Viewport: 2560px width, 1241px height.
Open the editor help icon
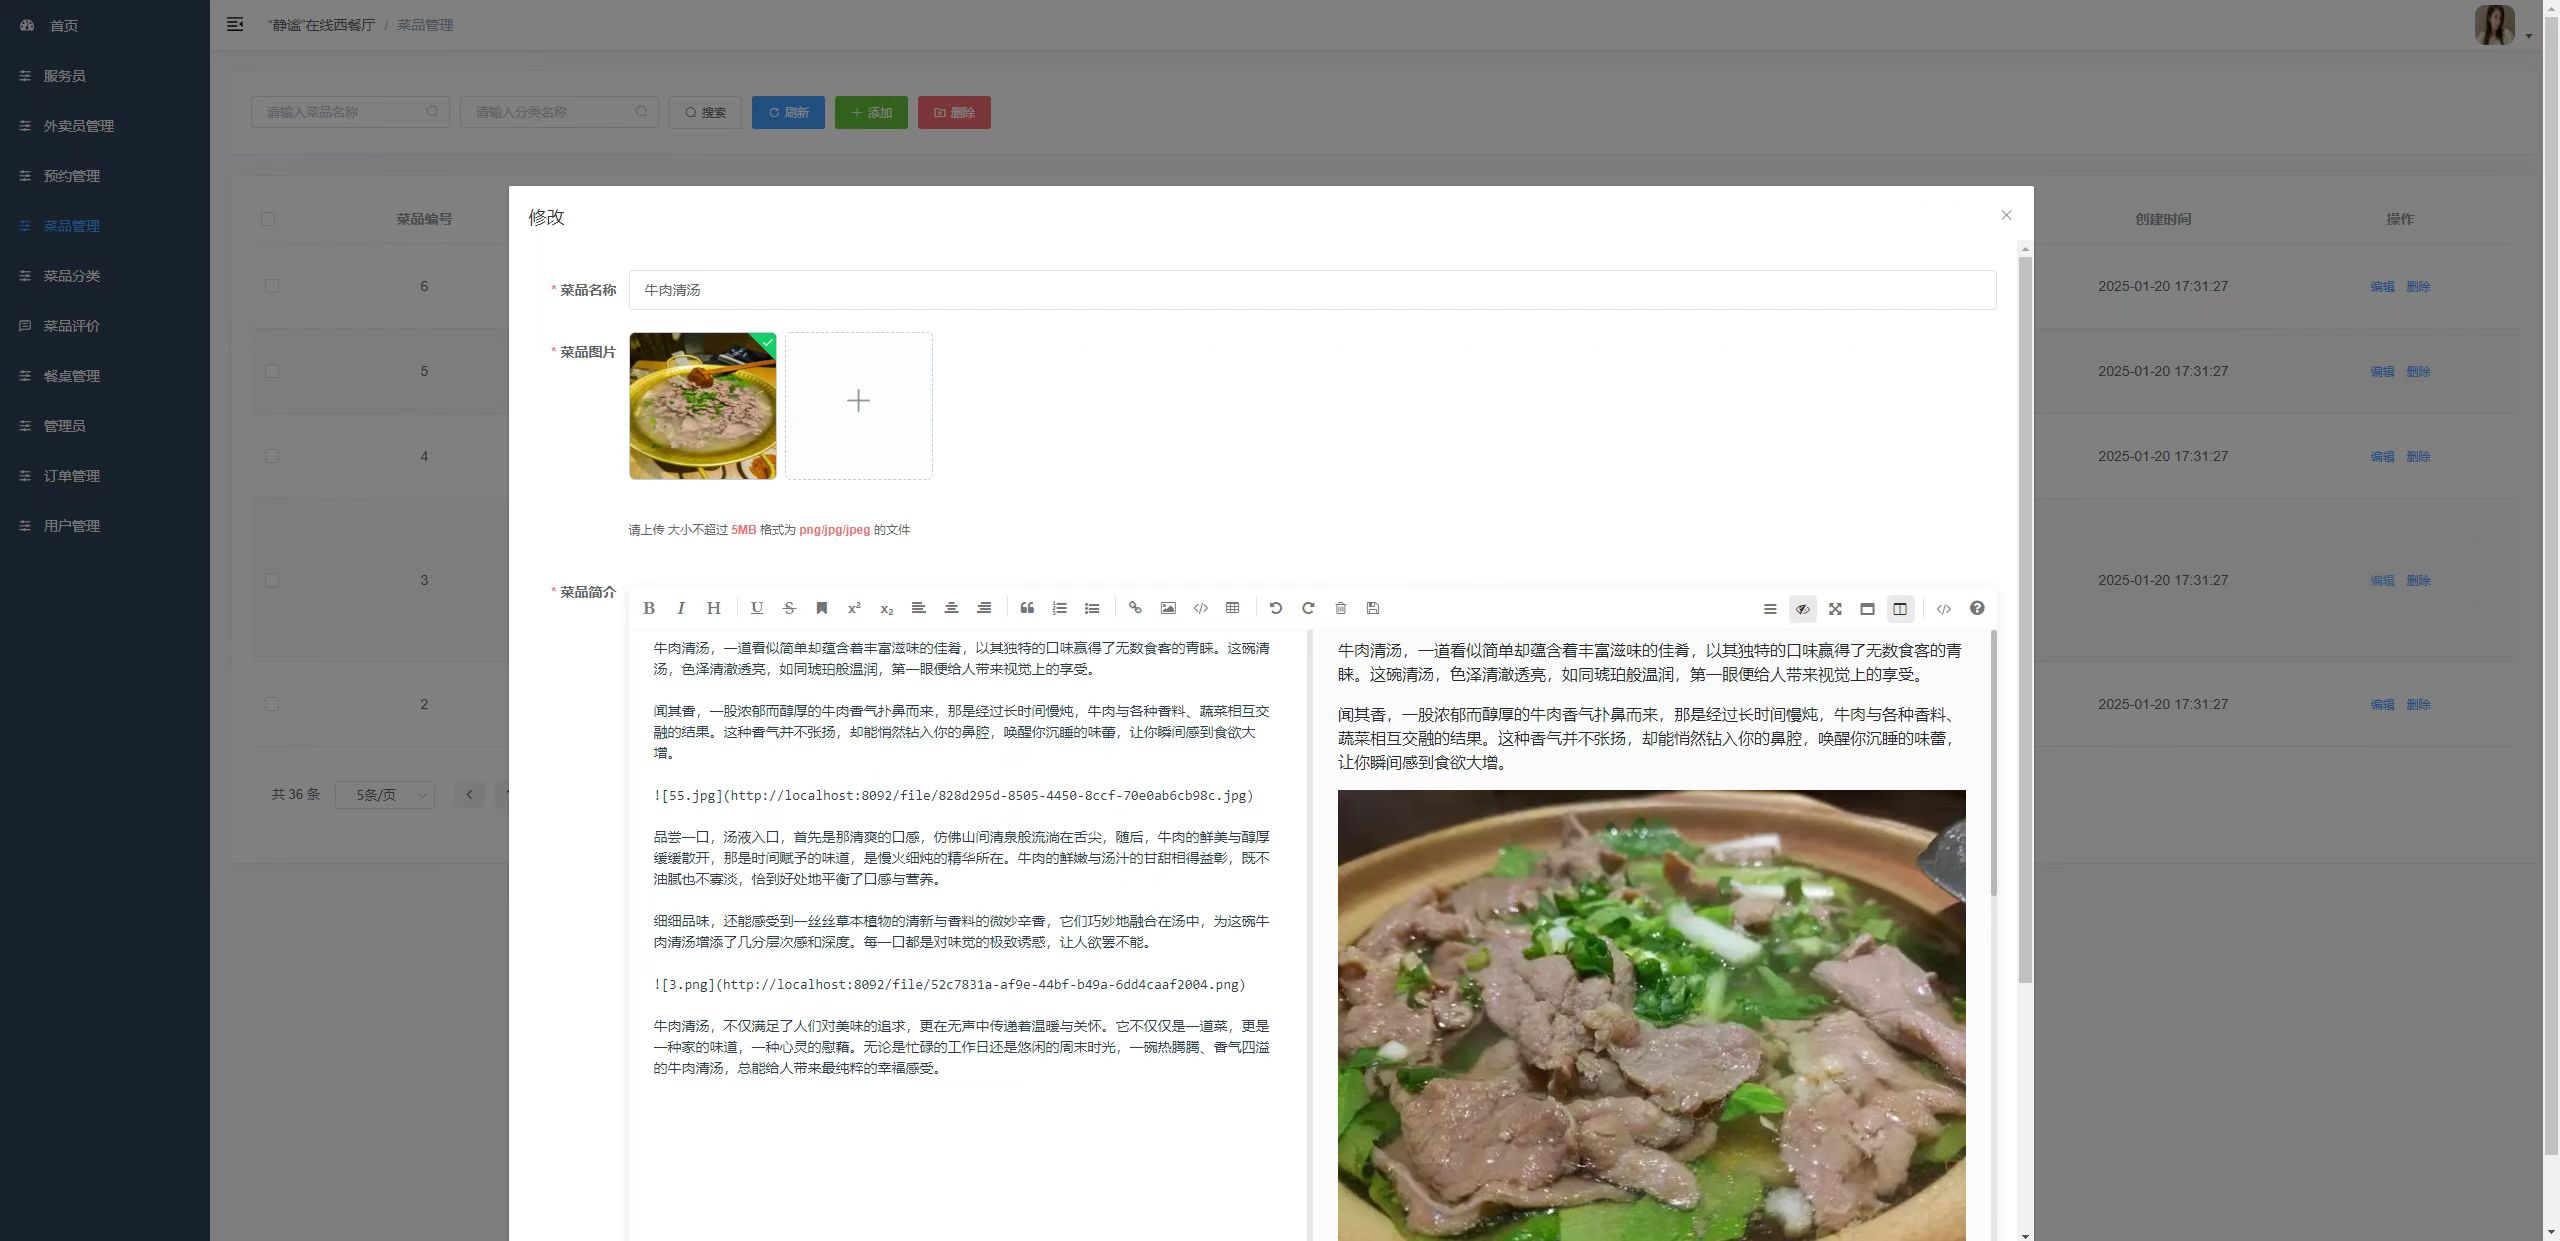point(1977,608)
